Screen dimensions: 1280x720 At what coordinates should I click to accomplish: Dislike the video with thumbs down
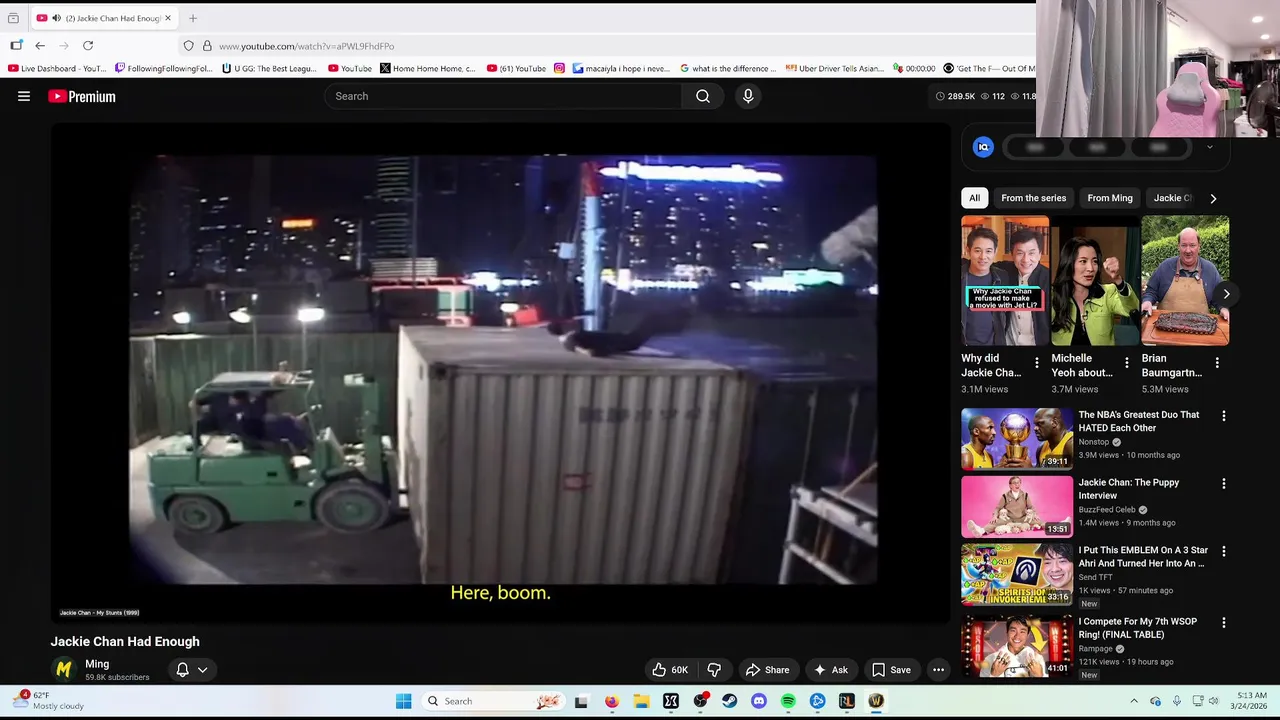[714, 670]
